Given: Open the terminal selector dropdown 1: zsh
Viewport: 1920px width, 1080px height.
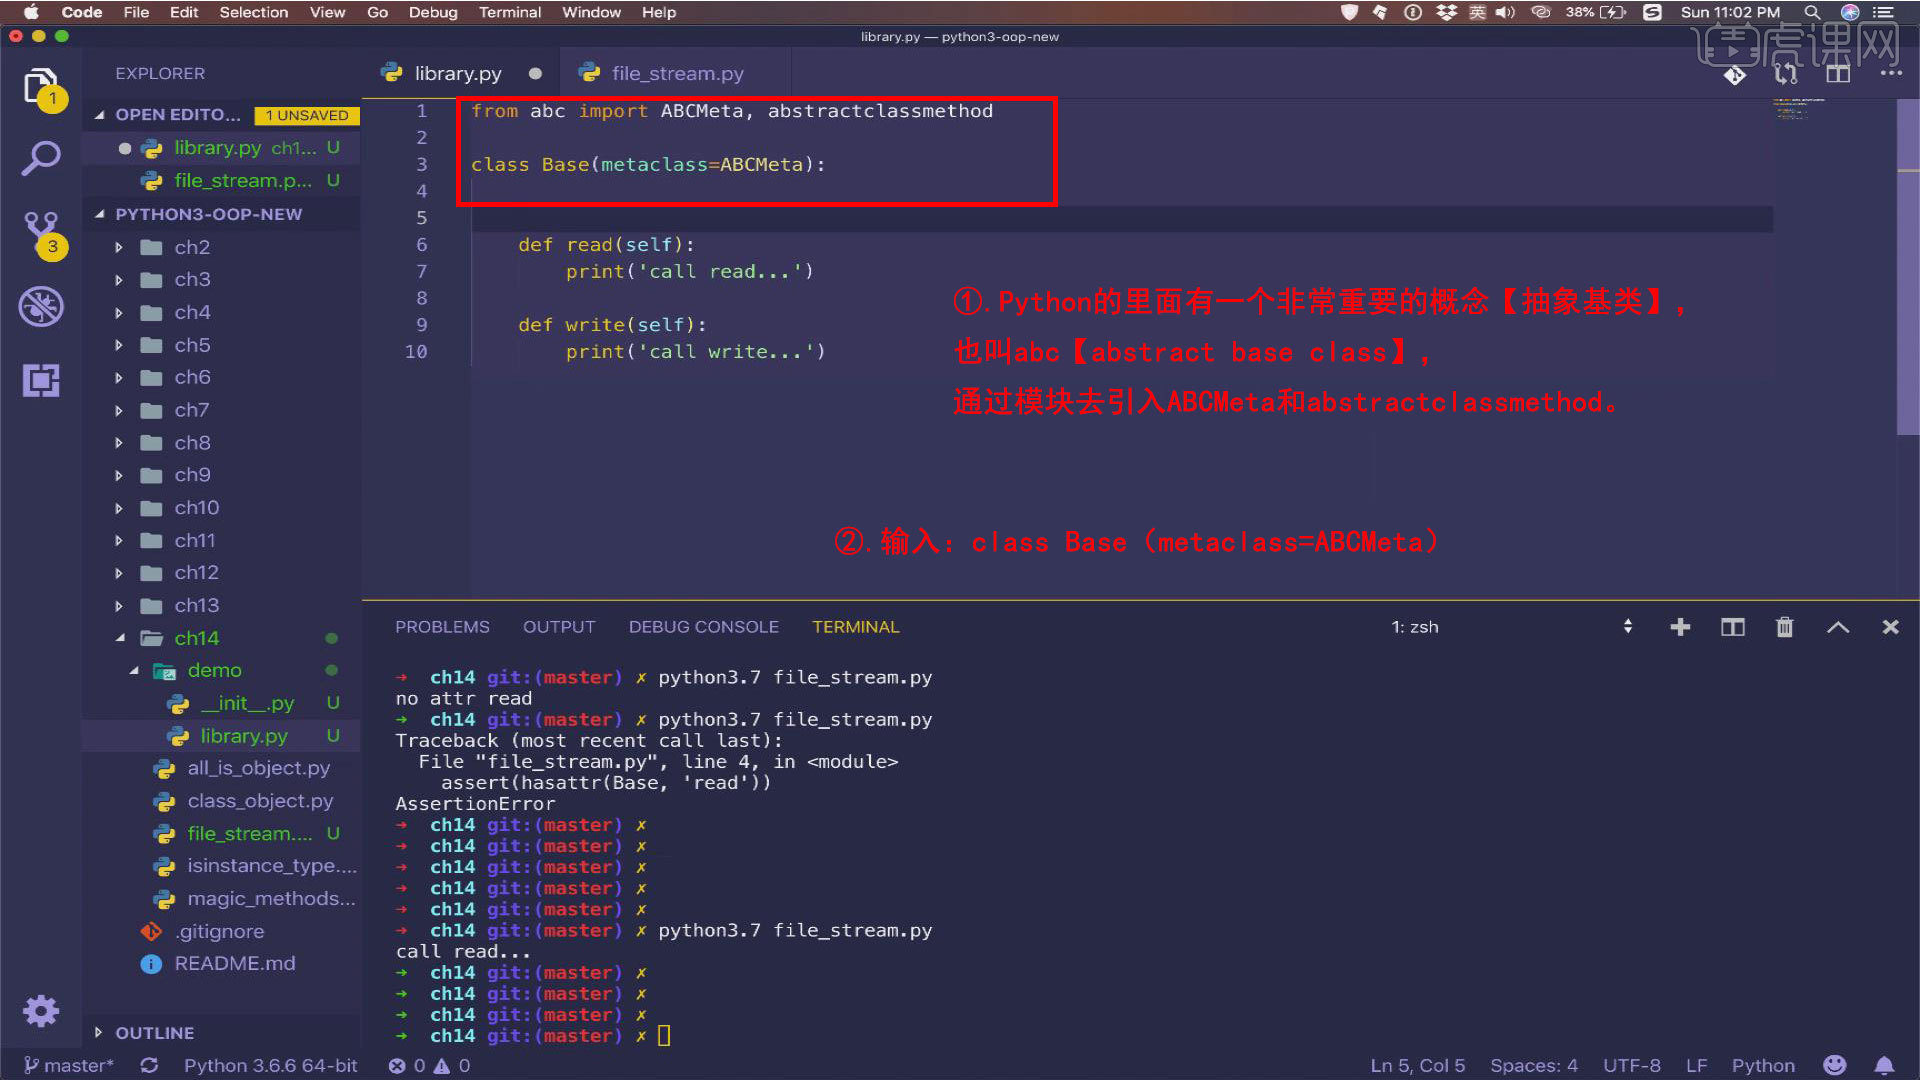Looking at the screenshot, I should tap(1512, 627).
